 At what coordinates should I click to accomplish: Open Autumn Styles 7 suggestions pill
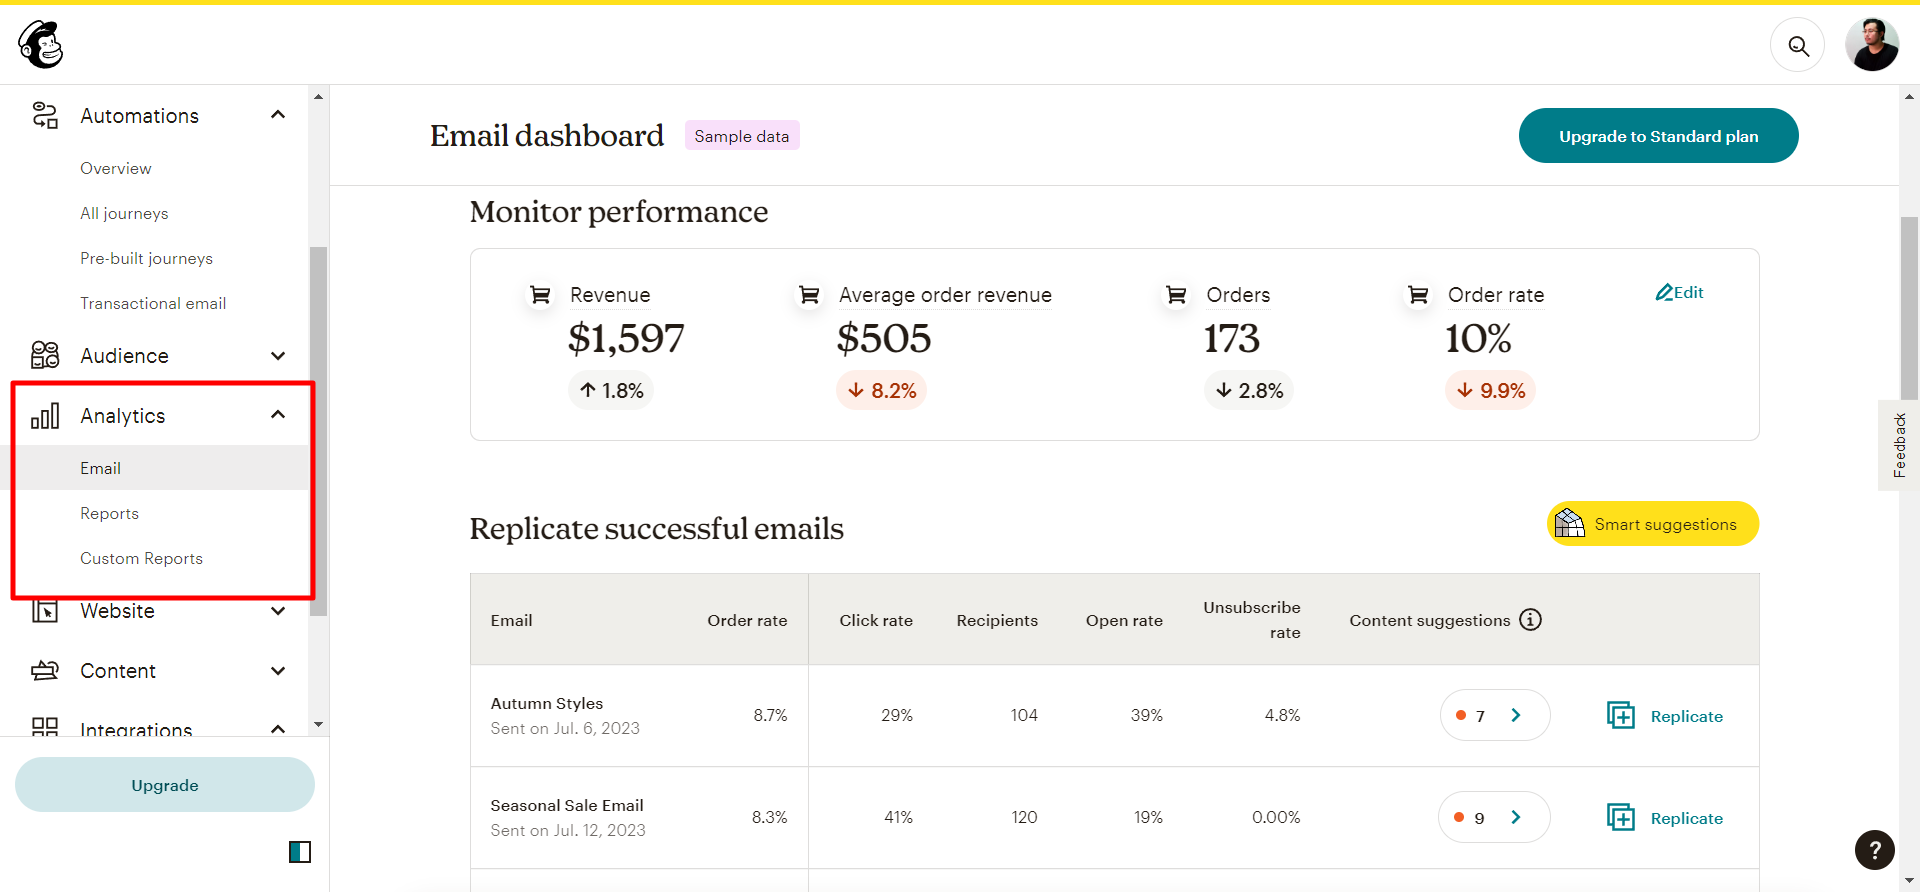pos(1495,715)
